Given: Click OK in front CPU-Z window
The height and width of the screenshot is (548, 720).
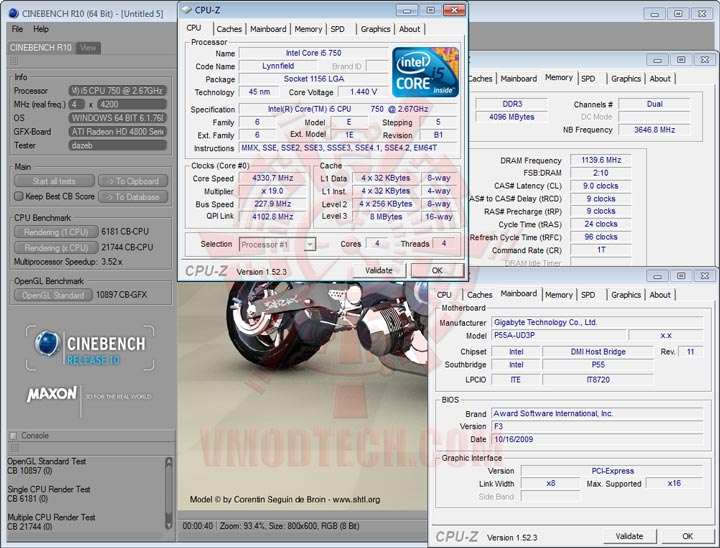Looking at the screenshot, I should (437, 271).
